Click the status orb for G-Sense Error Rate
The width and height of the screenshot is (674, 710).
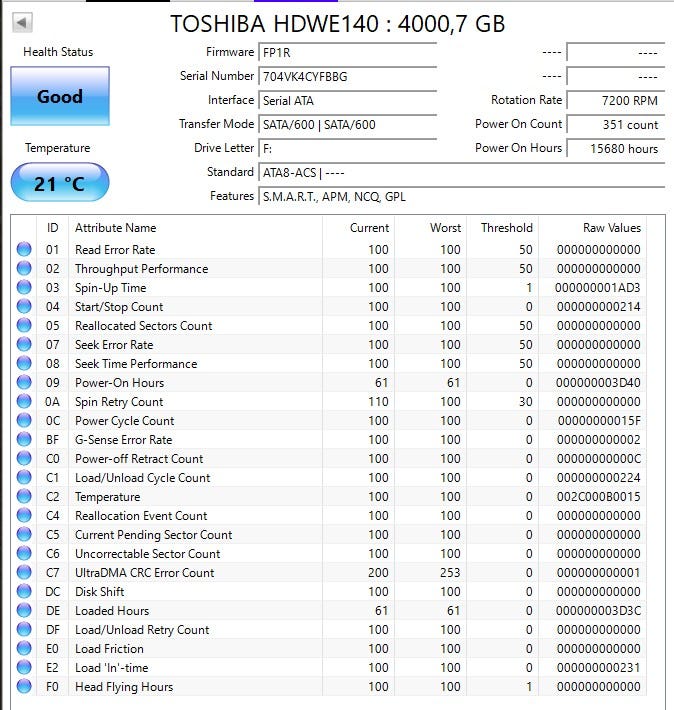(x=24, y=439)
